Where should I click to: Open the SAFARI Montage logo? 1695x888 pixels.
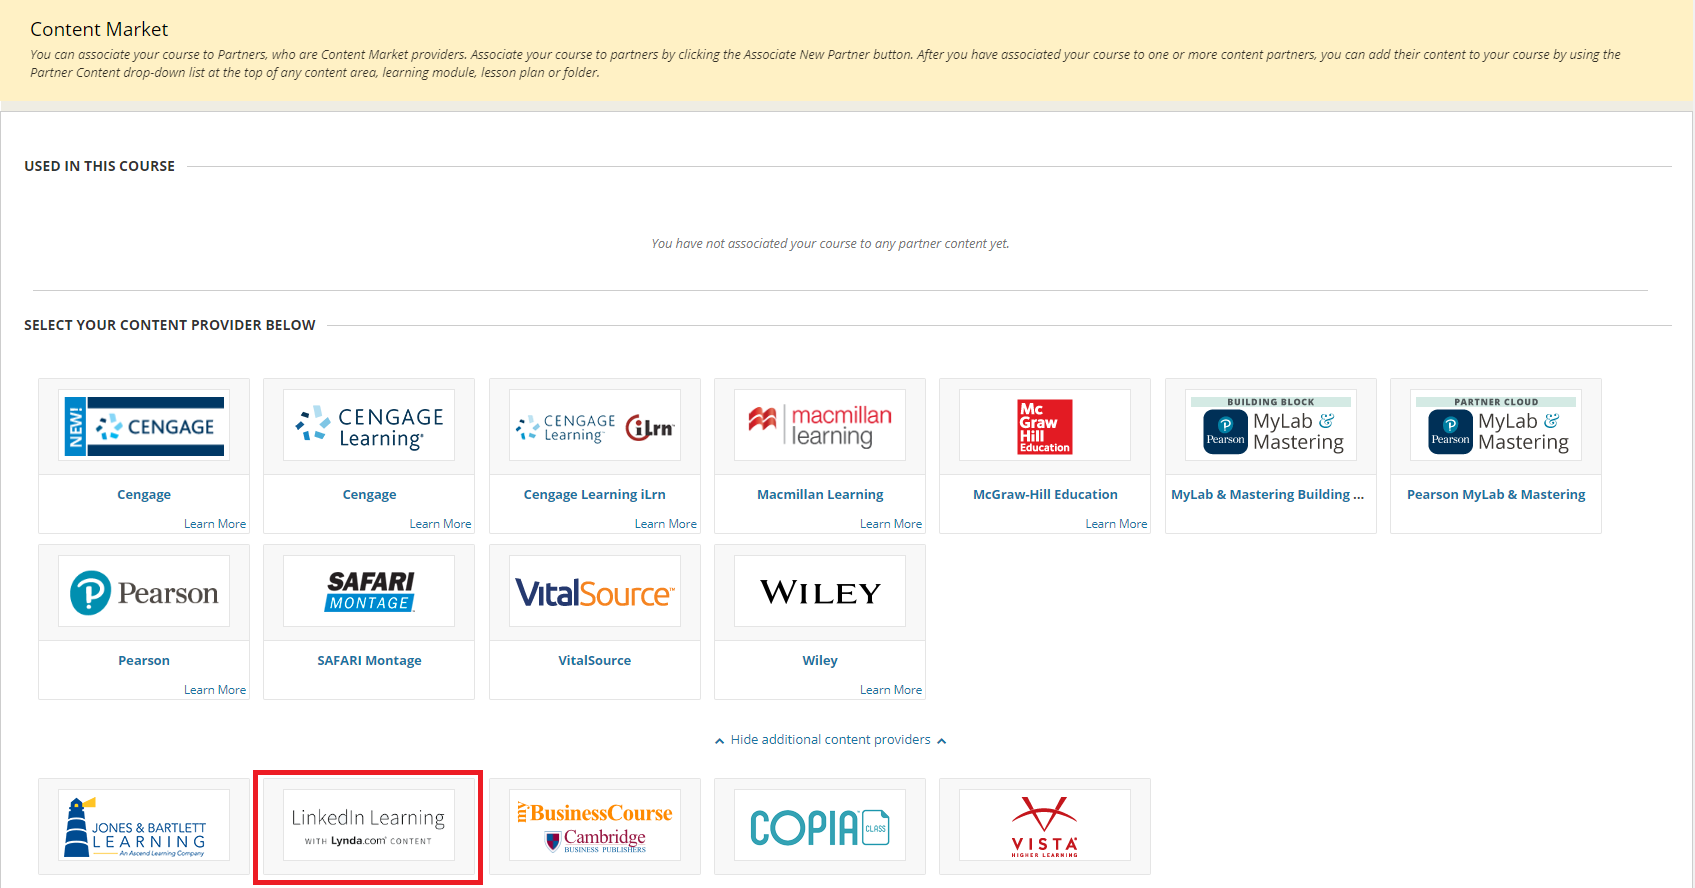click(x=369, y=592)
